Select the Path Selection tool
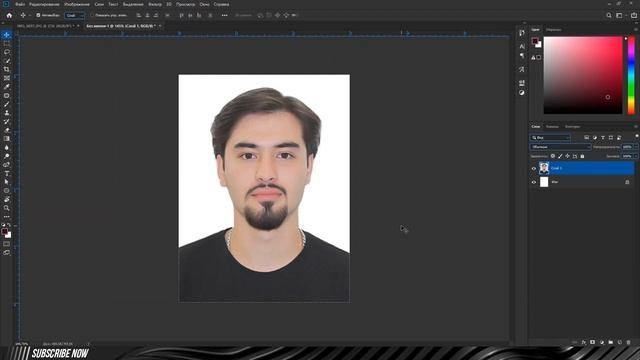Image resolution: width=640 pixels, height=360 pixels. click(7, 182)
